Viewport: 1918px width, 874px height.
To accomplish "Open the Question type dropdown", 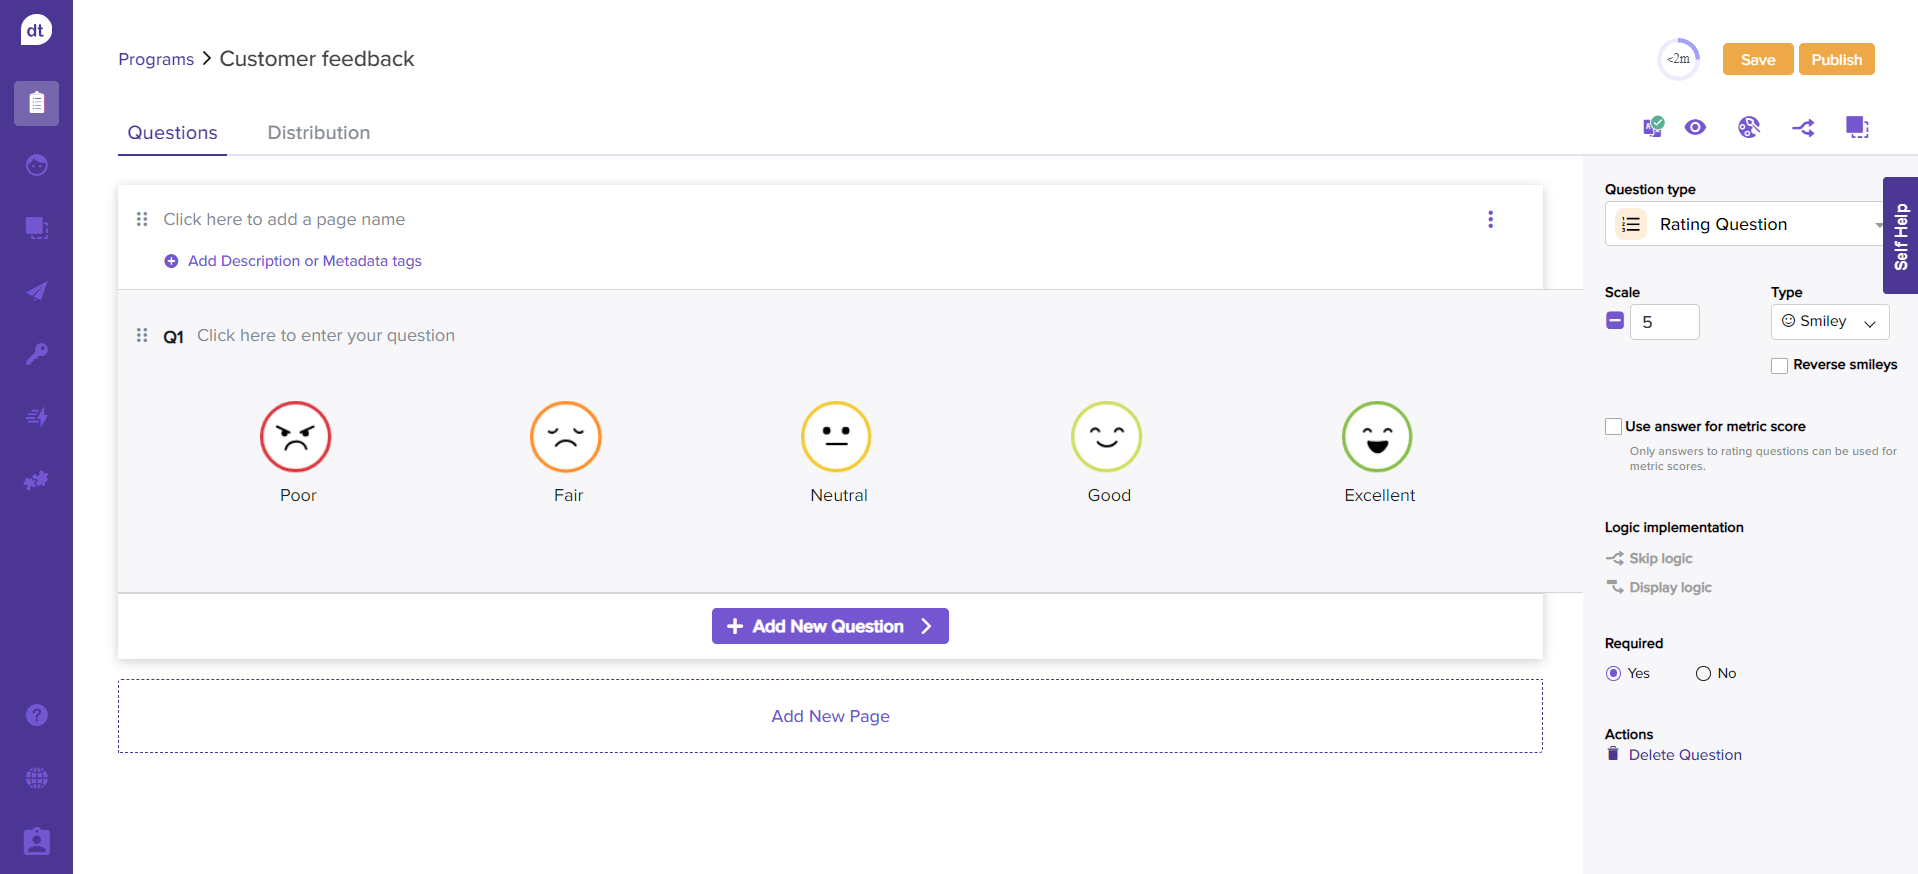I will (1744, 224).
